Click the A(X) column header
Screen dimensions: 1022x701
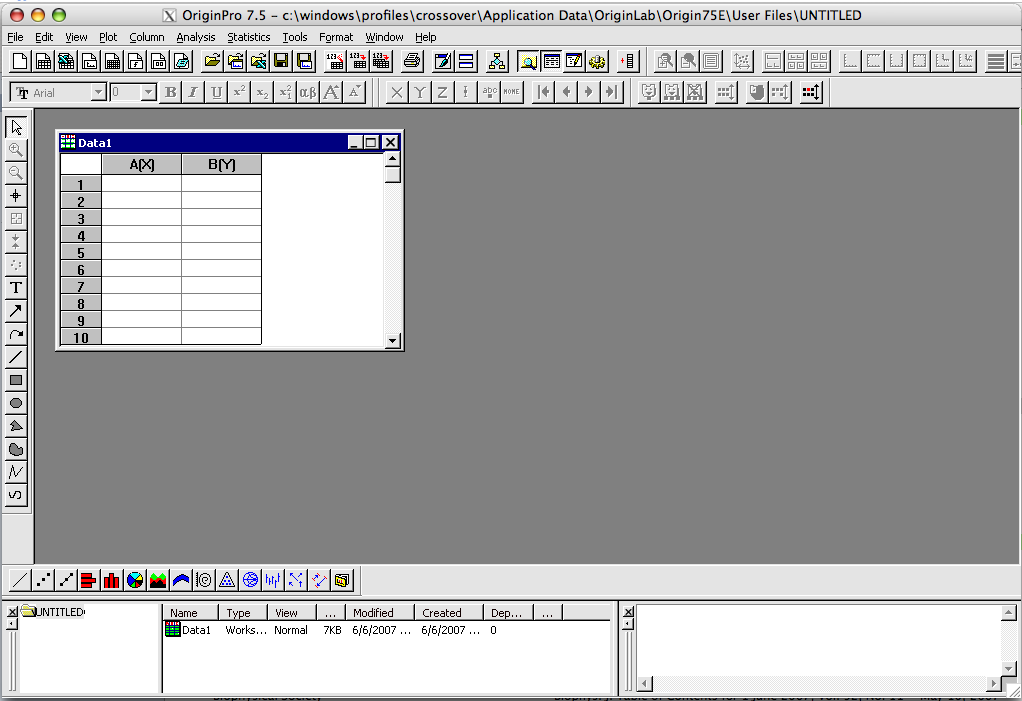pyautogui.click(x=142, y=164)
